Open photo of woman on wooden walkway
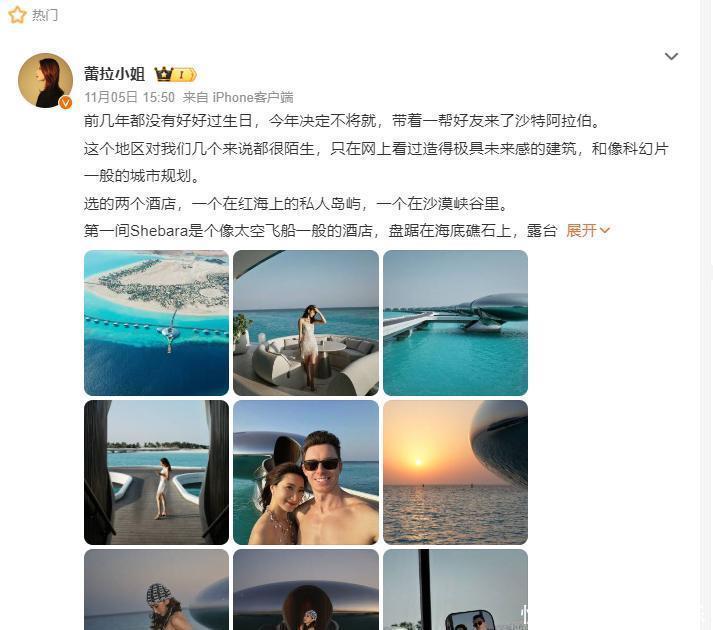713x630 pixels. tap(156, 472)
